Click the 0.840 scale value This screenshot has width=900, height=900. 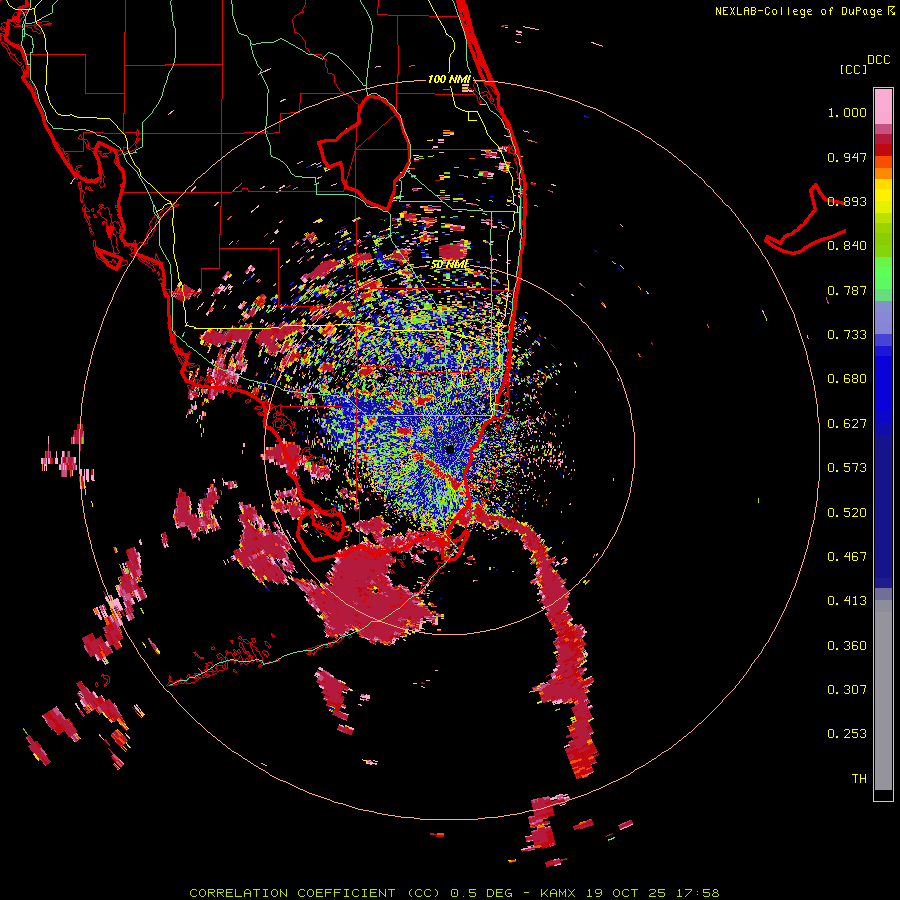(x=847, y=246)
